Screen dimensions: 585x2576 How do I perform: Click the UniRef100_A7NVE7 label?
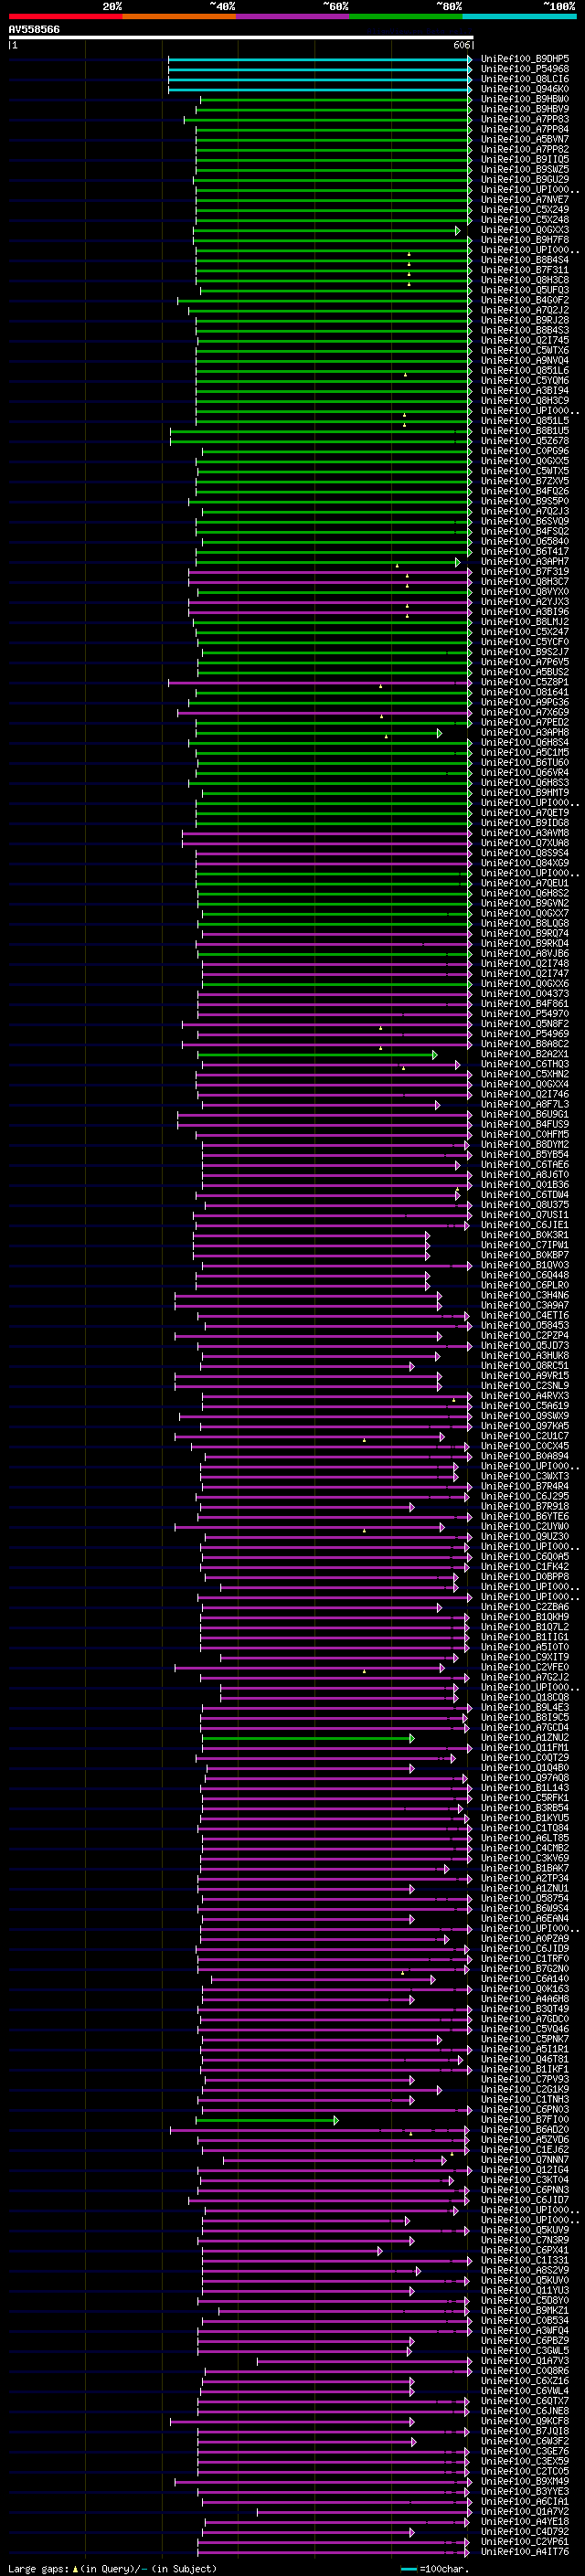pos(525,200)
